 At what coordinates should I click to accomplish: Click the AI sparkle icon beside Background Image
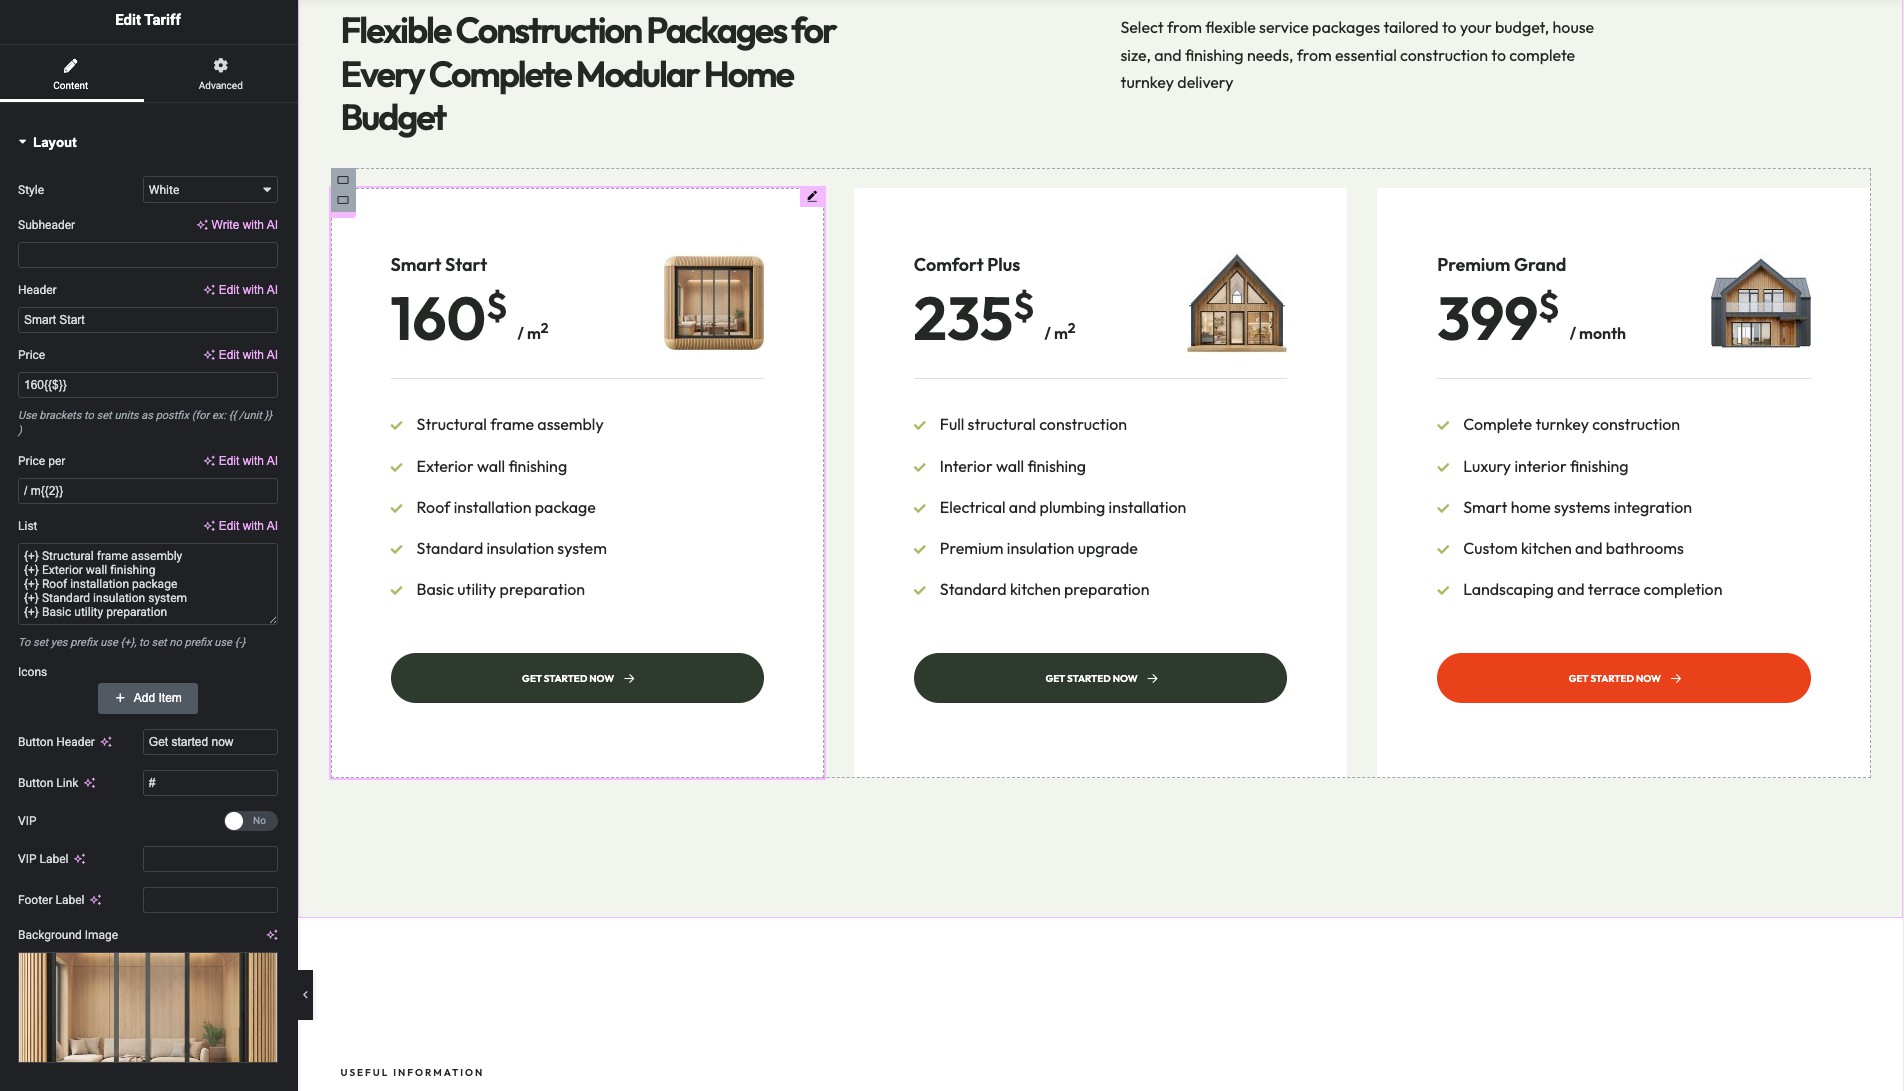coord(271,935)
